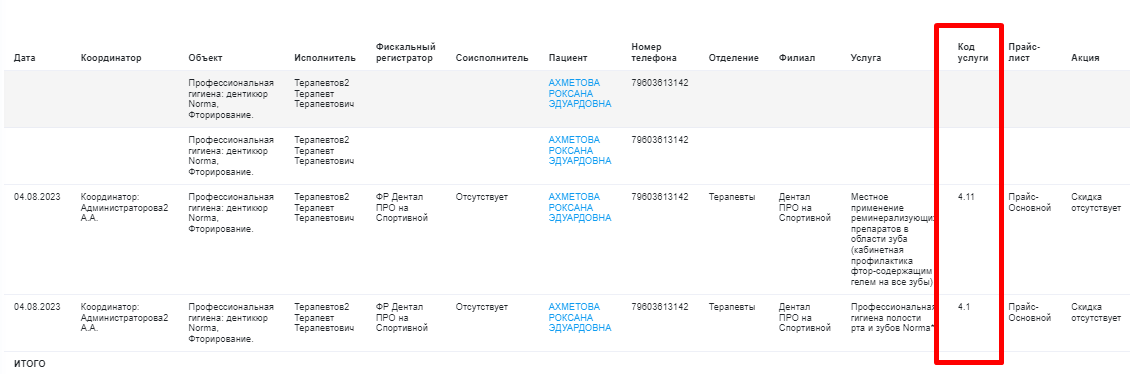Open patient link АХМЕТОВА in second row
The image size is (1130, 374).
pyautogui.click(x=580, y=151)
